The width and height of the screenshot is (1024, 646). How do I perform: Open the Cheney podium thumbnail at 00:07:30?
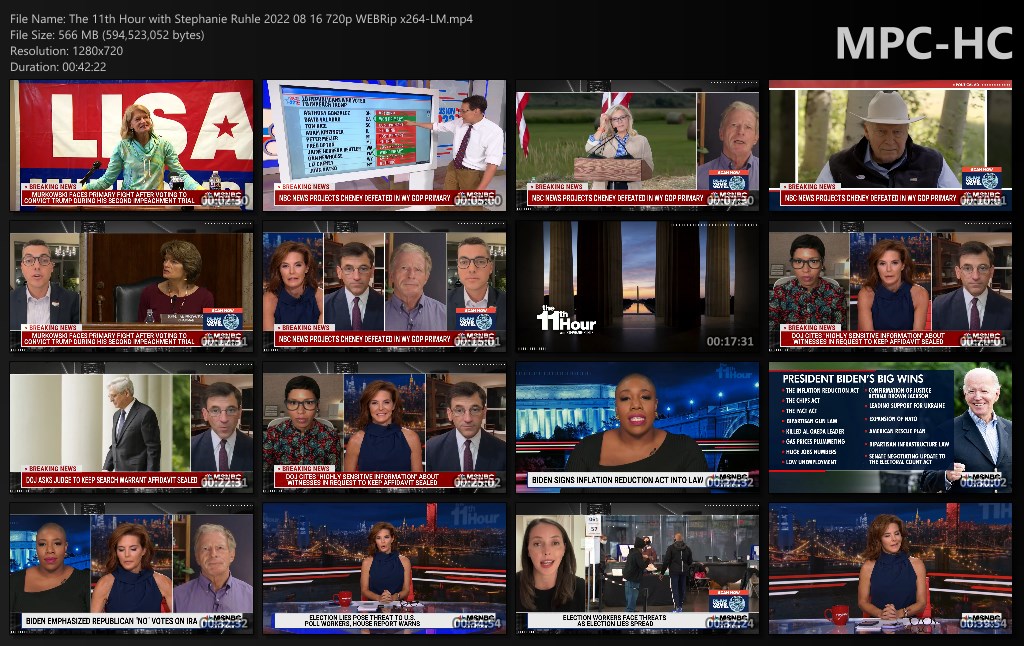point(637,145)
